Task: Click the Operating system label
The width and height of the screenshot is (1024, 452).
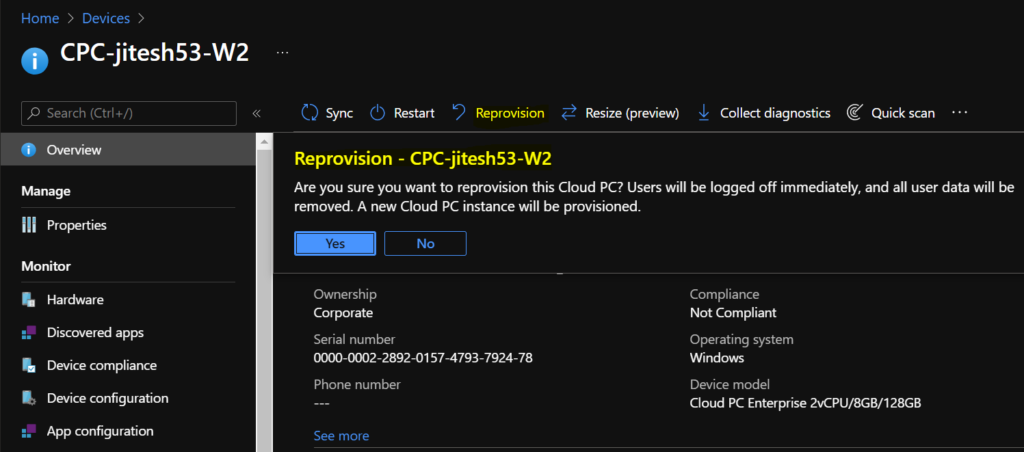Action: tap(741, 340)
